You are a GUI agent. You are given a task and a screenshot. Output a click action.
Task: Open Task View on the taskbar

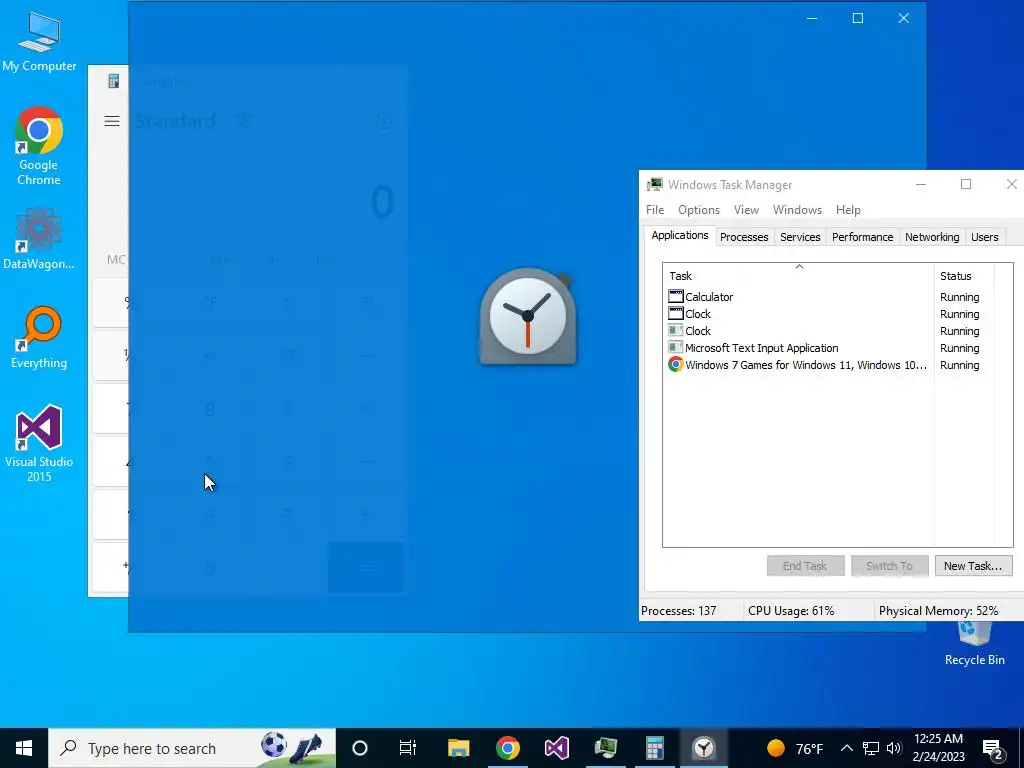pyautogui.click(x=408, y=748)
